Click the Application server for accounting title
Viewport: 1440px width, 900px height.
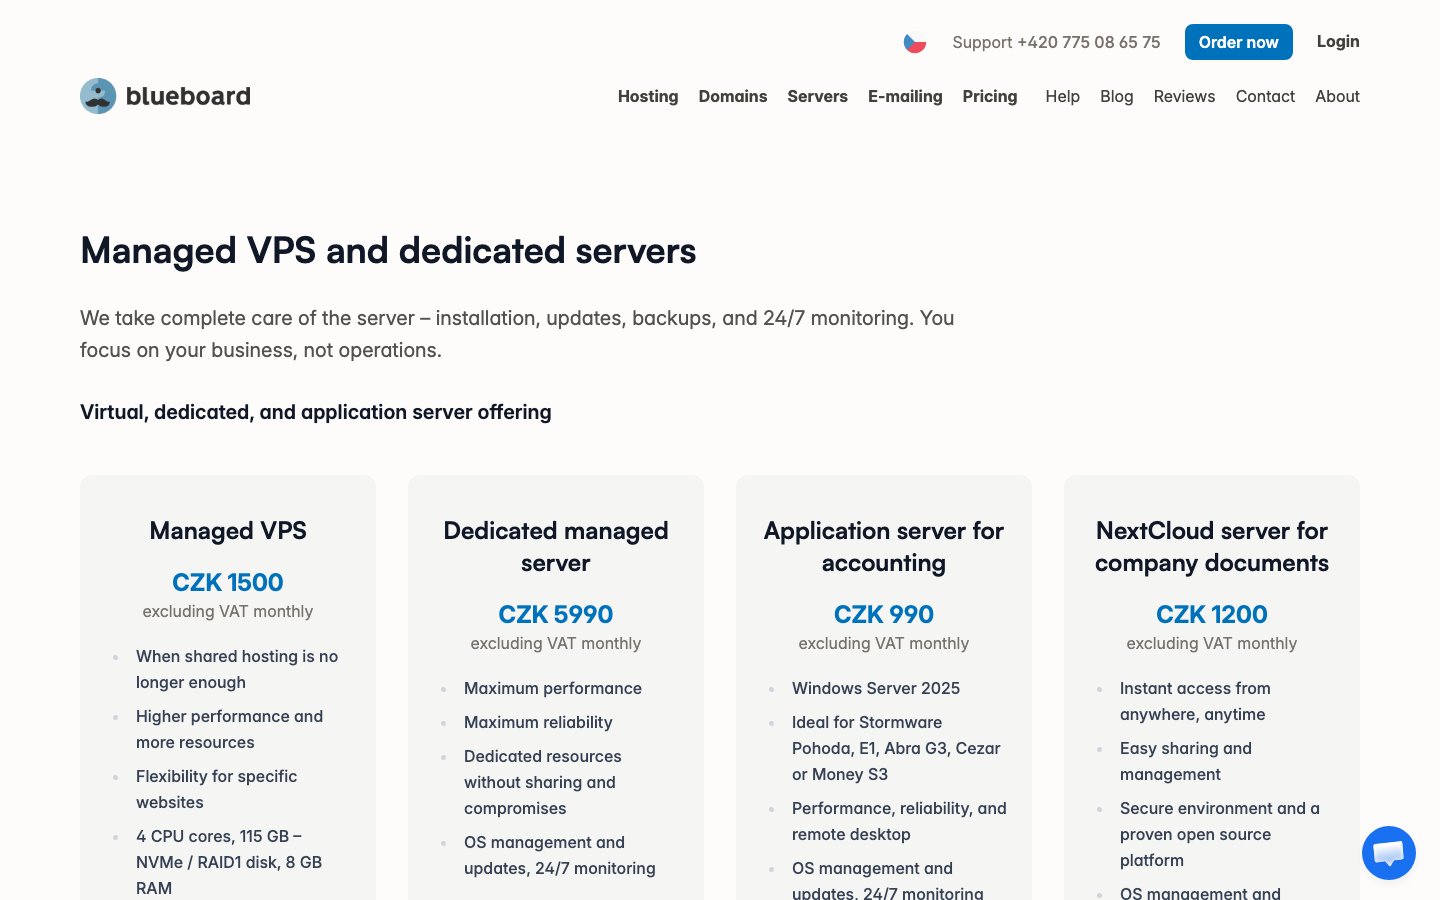(884, 547)
